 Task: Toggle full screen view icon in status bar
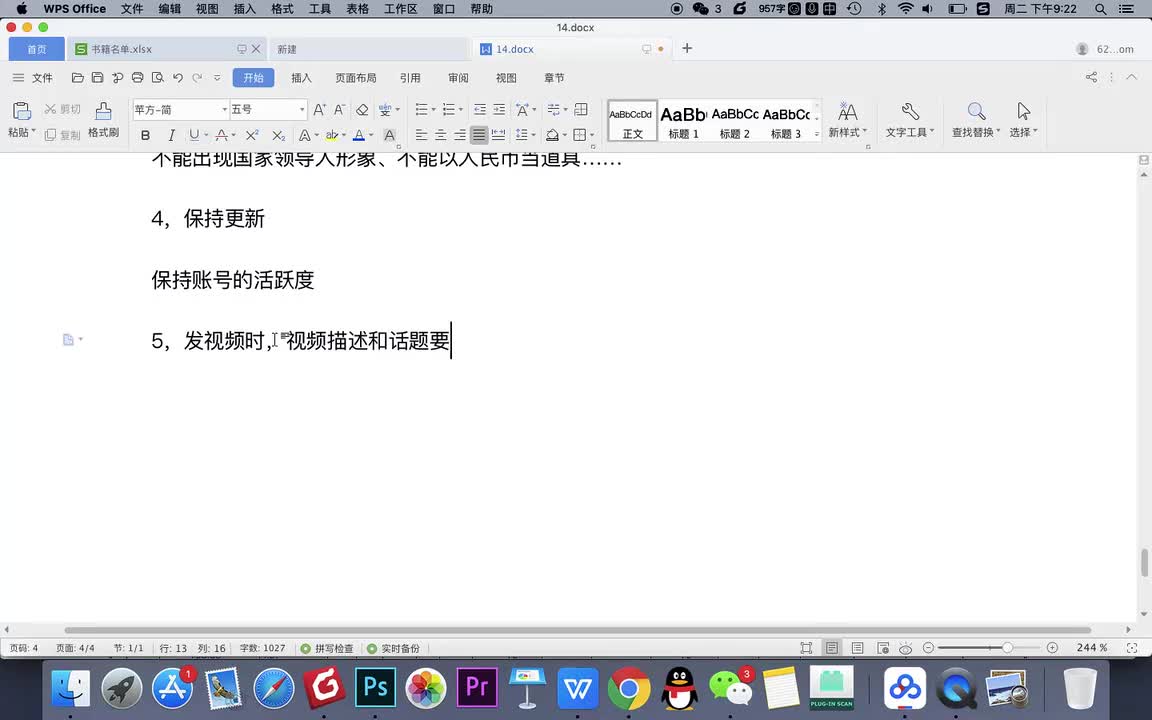click(x=806, y=648)
